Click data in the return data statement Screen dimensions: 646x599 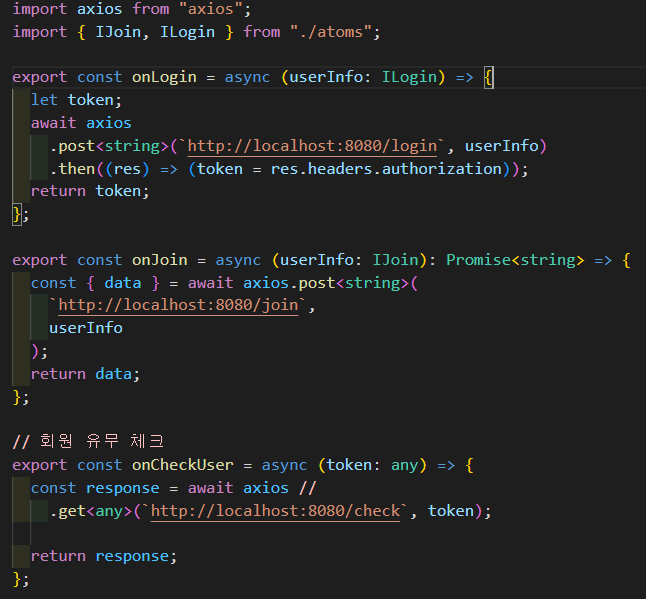click(x=113, y=374)
